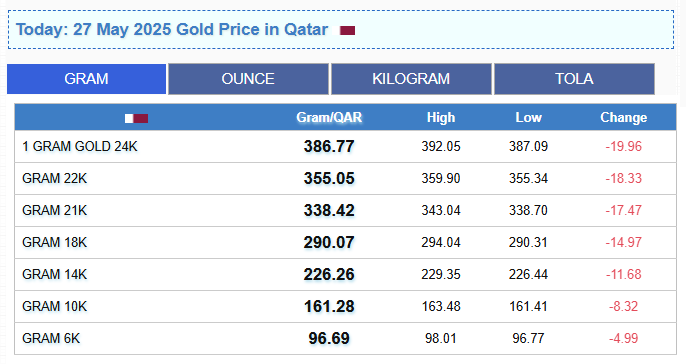Select the GRAM 10K row label
The width and height of the screenshot is (686, 364).
(55, 306)
